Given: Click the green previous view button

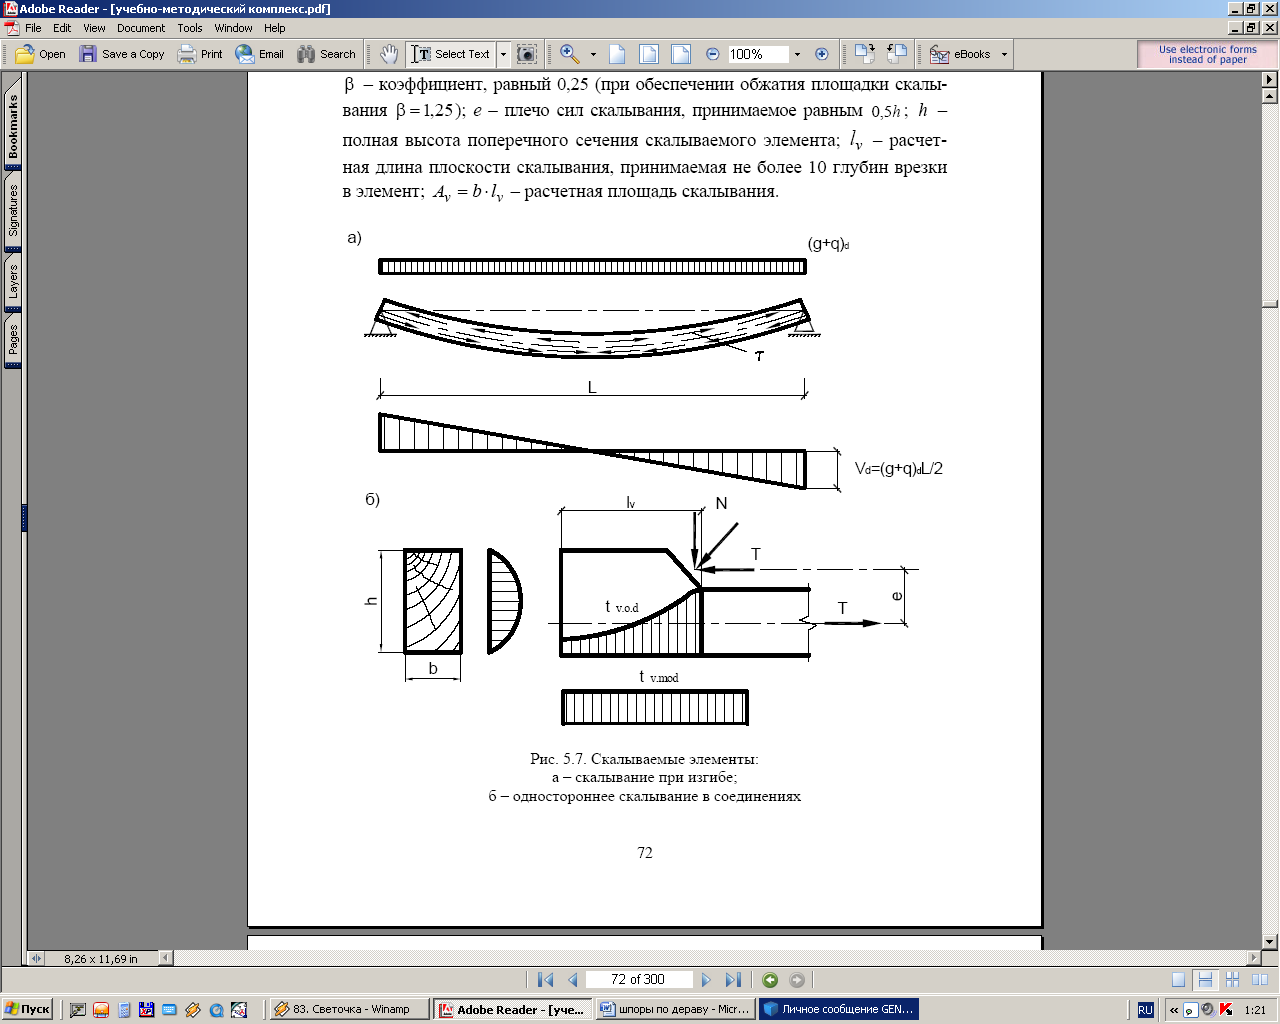Looking at the screenshot, I should coord(770,980).
